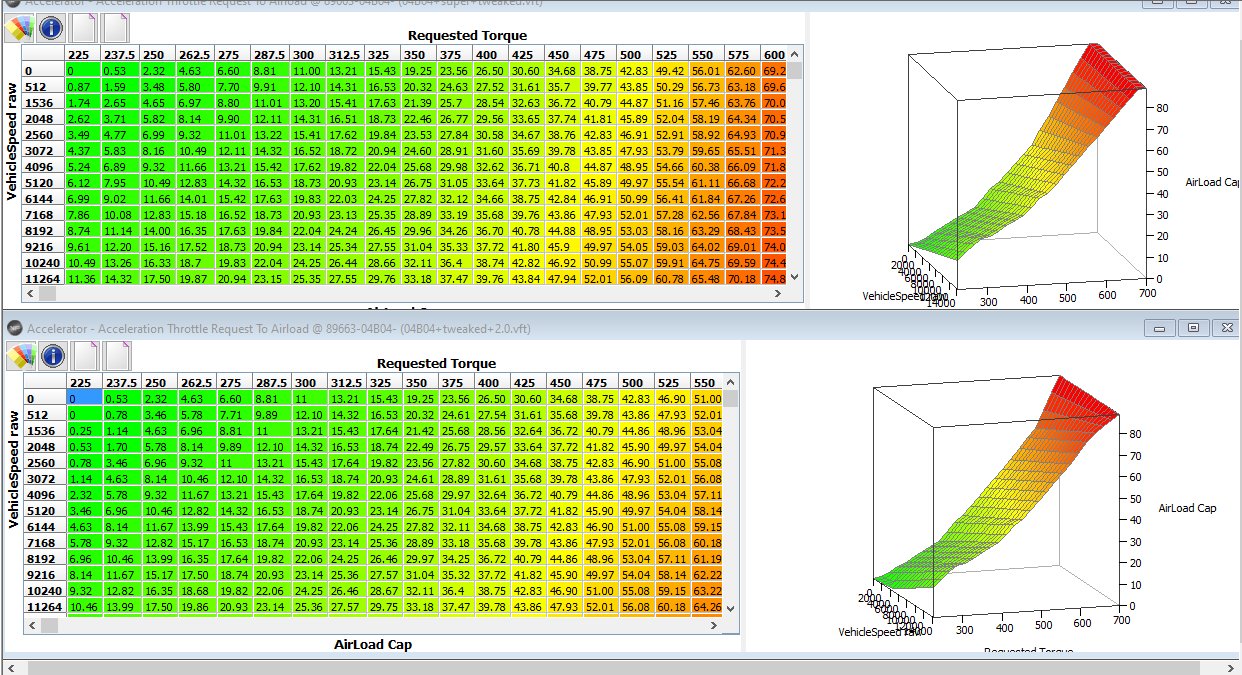
Task: Select column header 312.5 in lower table
Action: pyautogui.click(x=347, y=382)
